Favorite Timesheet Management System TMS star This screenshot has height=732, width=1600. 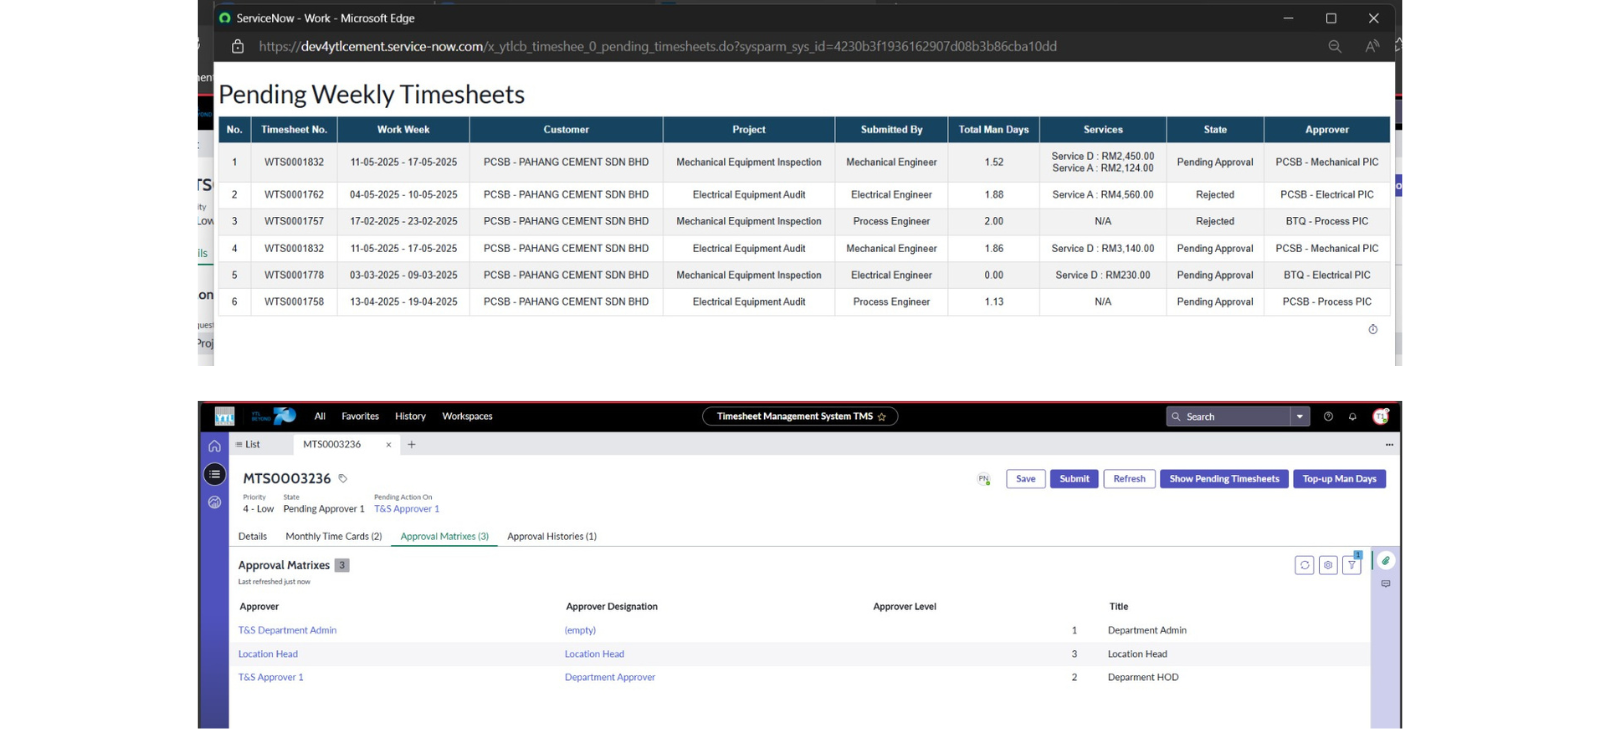(882, 417)
